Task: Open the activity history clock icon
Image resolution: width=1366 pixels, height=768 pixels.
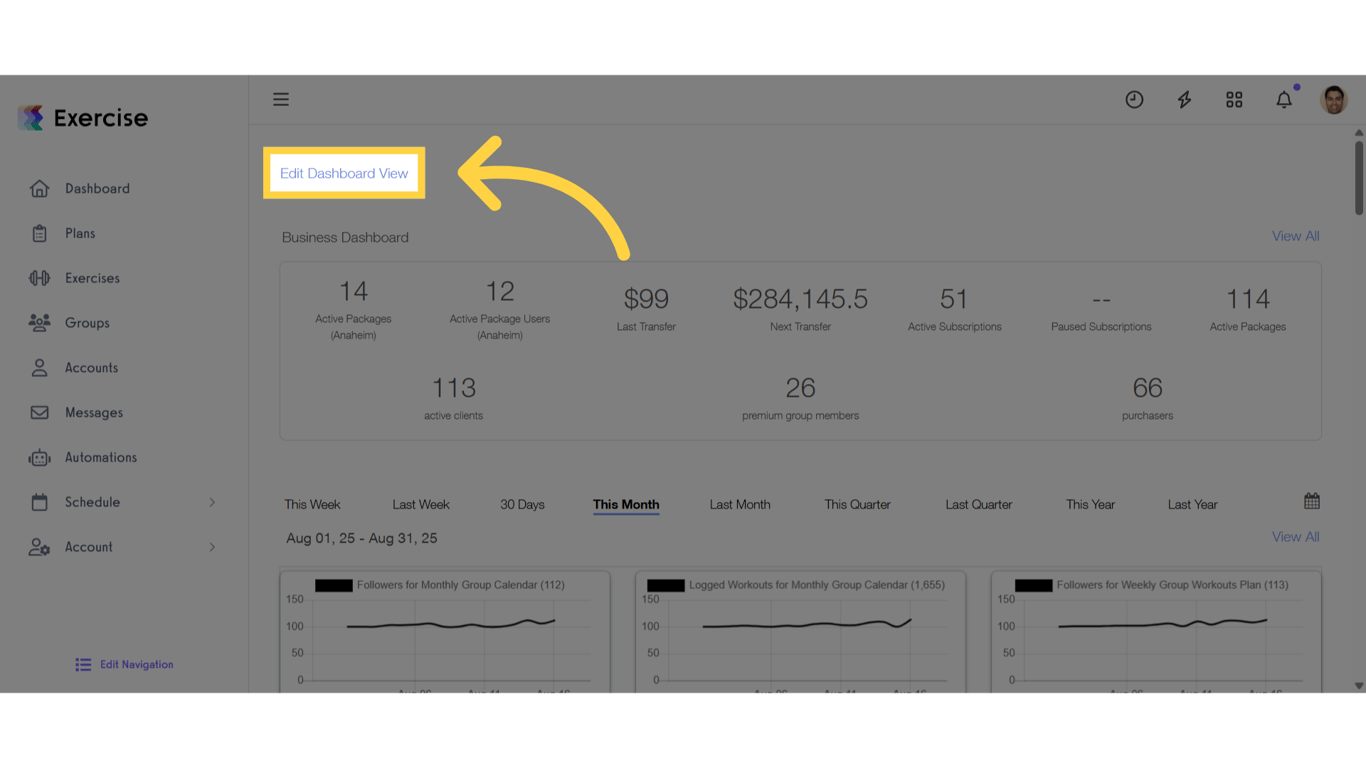Action: click(x=1134, y=99)
